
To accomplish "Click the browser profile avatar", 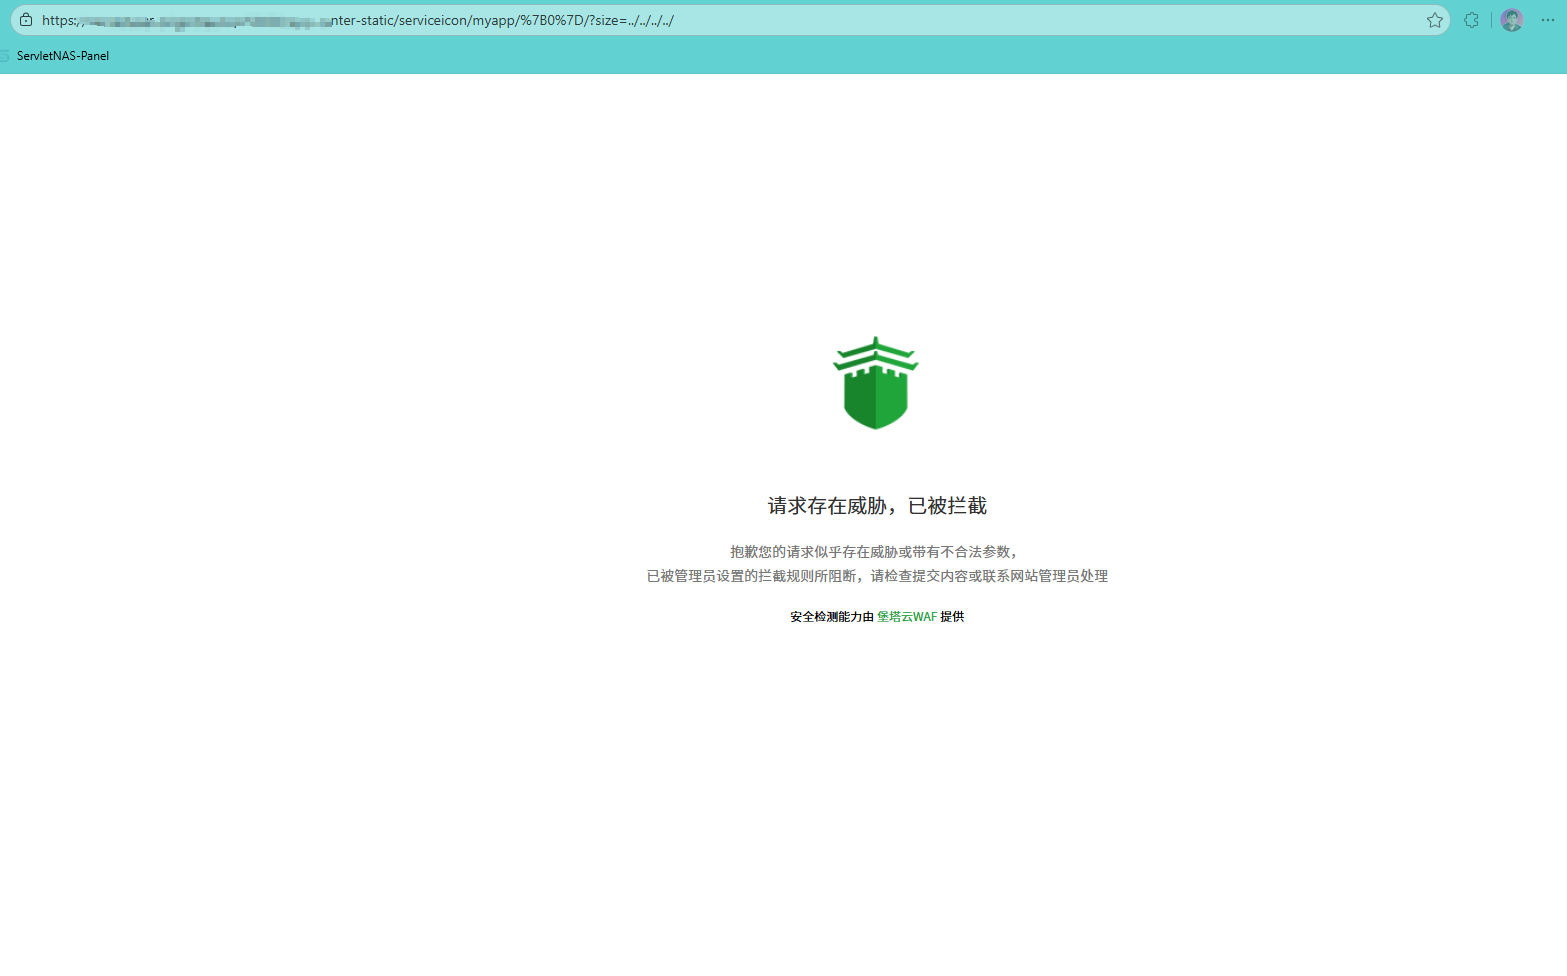I will pos(1511,19).
